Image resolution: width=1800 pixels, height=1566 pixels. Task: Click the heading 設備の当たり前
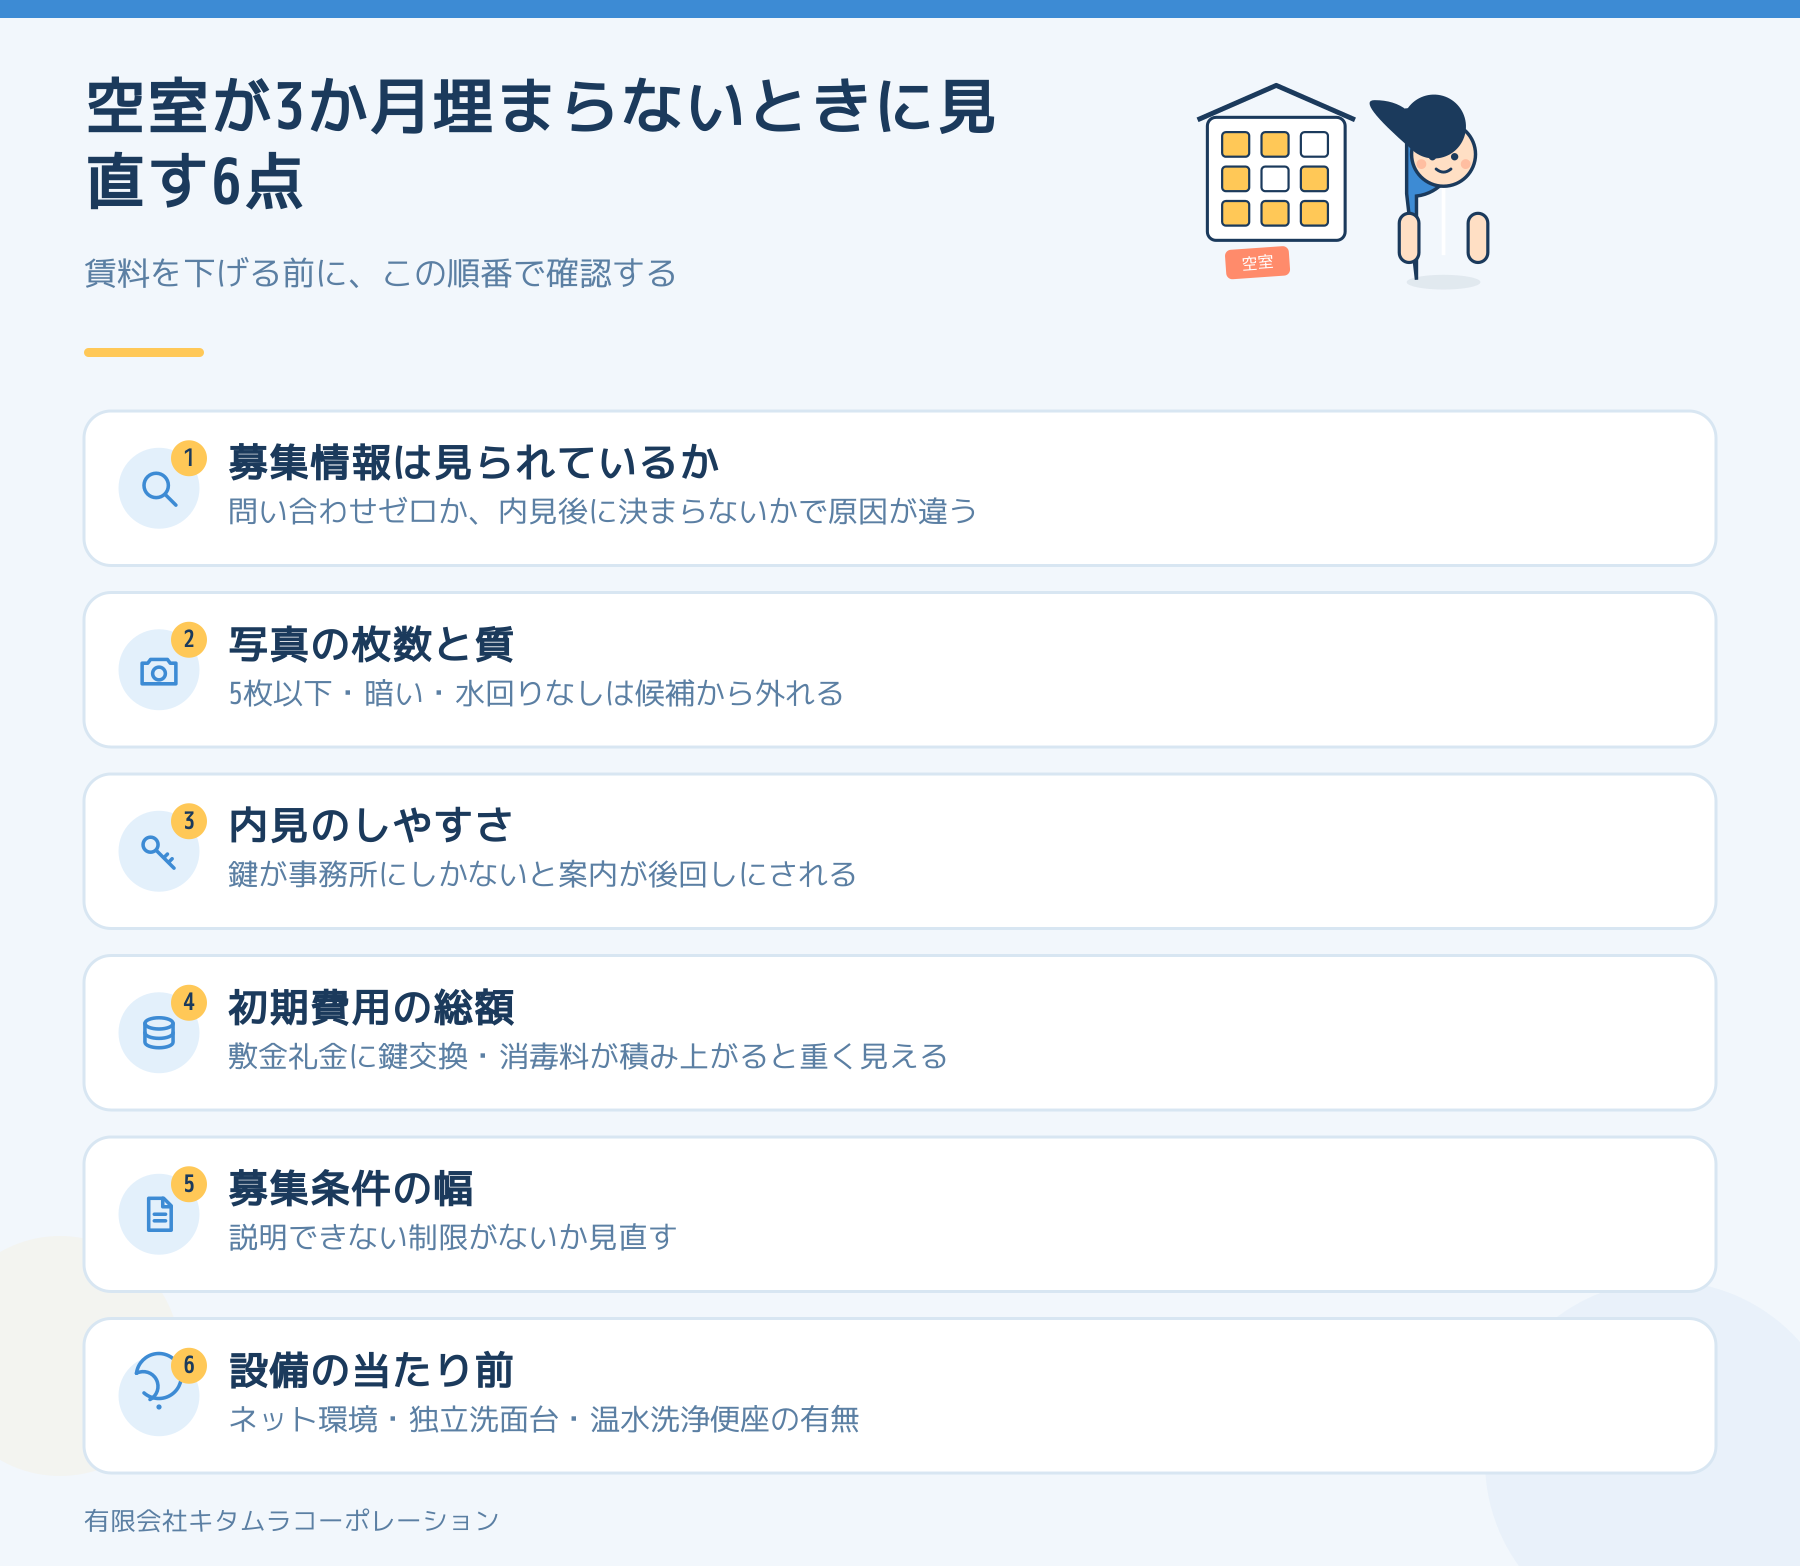(371, 1370)
